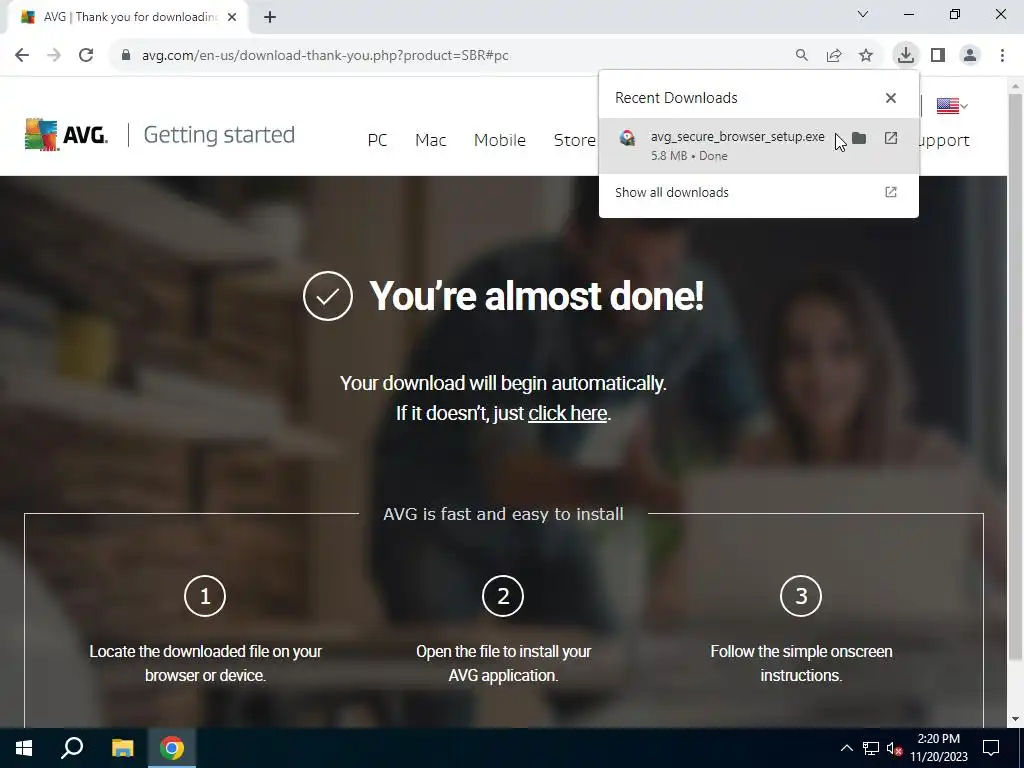This screenshot has height=768, width=1024.
Task: Click the muted volume tray icon
Action: (894, 748)
